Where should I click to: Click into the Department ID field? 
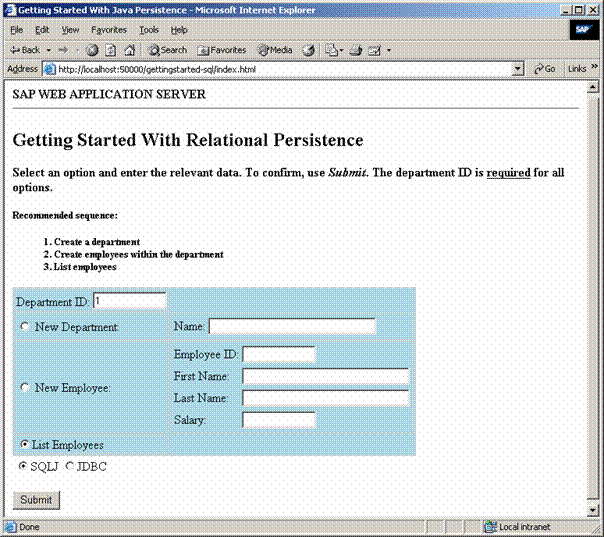pos(129,301)
